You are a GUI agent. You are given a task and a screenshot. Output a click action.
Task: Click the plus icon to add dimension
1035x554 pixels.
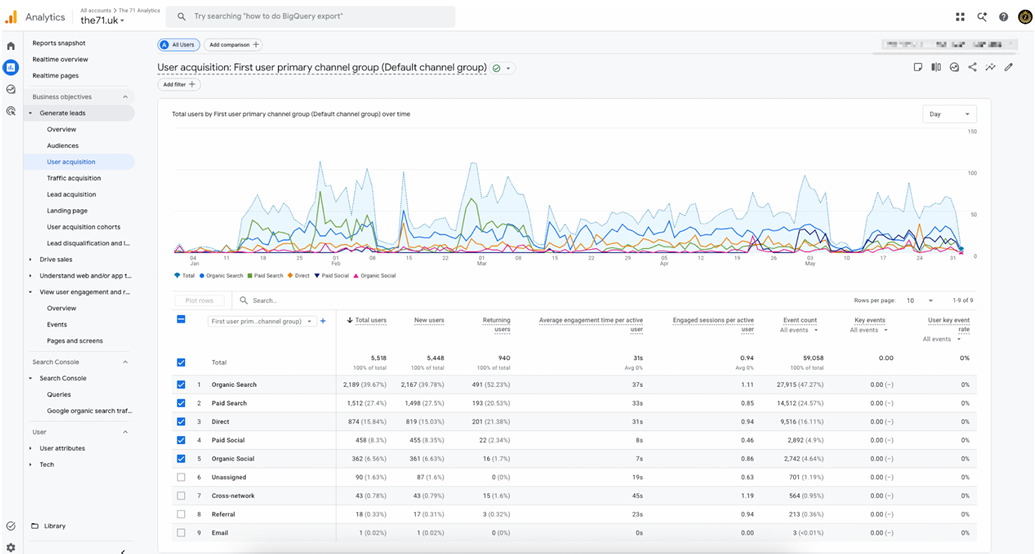click(x=323, y=321)
